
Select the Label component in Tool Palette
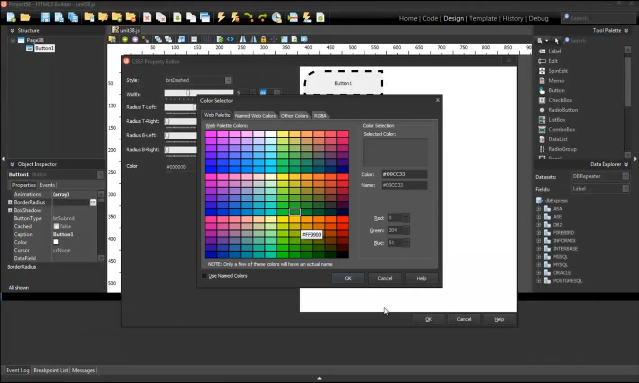[x=554, y=51]
